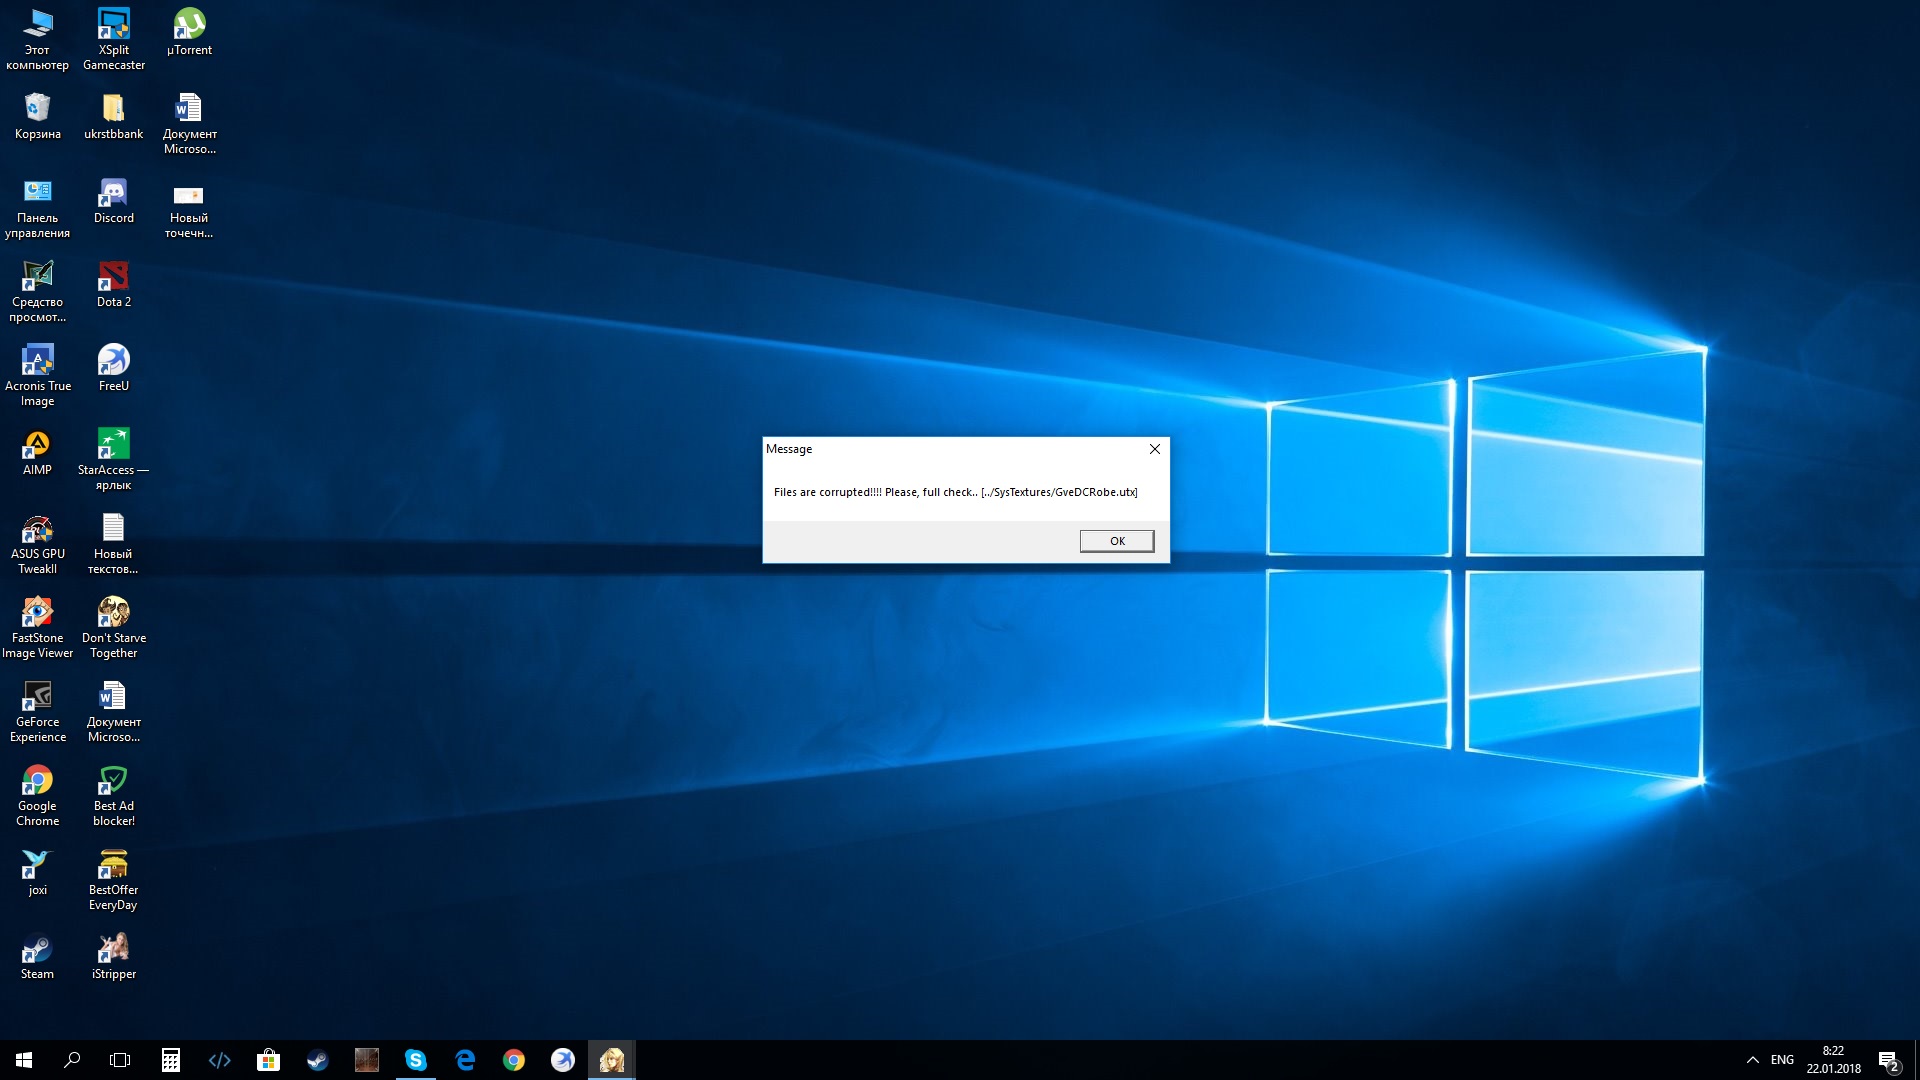1920x1080 pixels.
Task: Click the Task View button in taskbar
Action: click(120, 1059)
